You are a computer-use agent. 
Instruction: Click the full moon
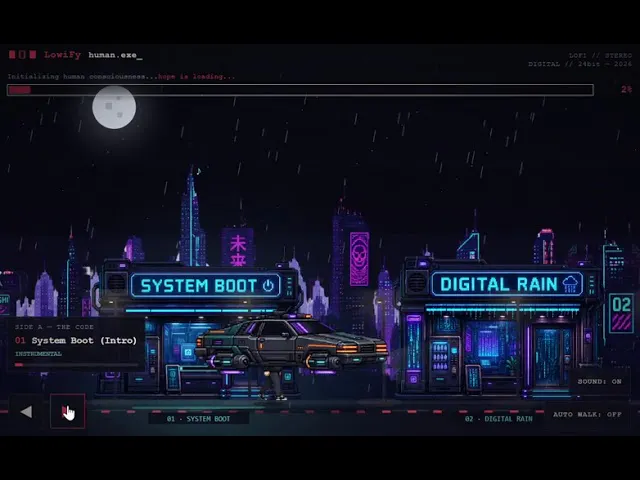click(114, 107)
